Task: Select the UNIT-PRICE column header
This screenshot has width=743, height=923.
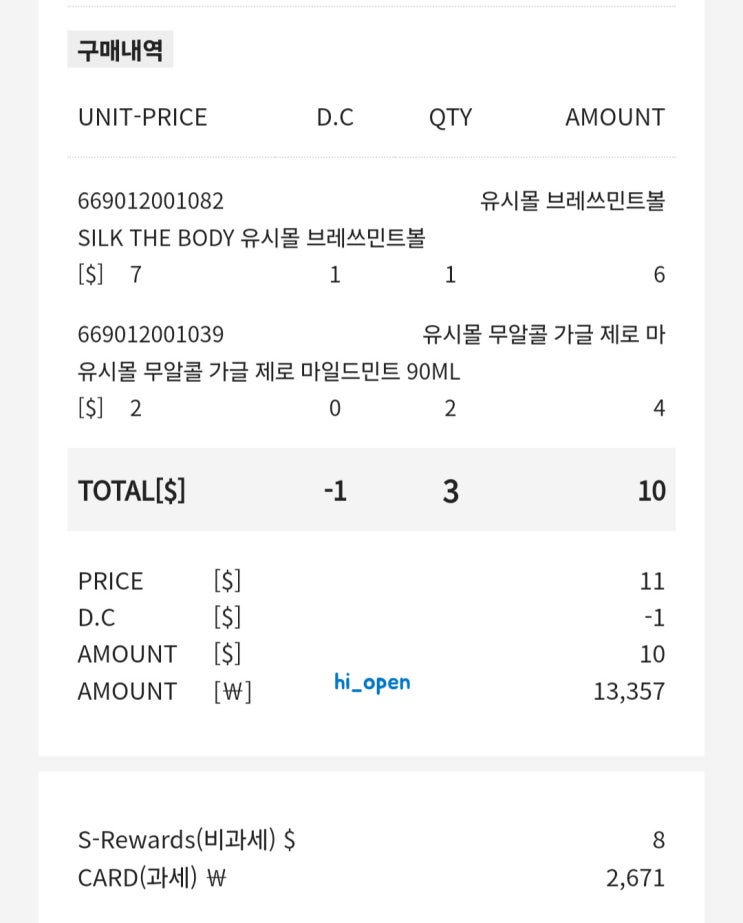Action: [x=142, y=117]
